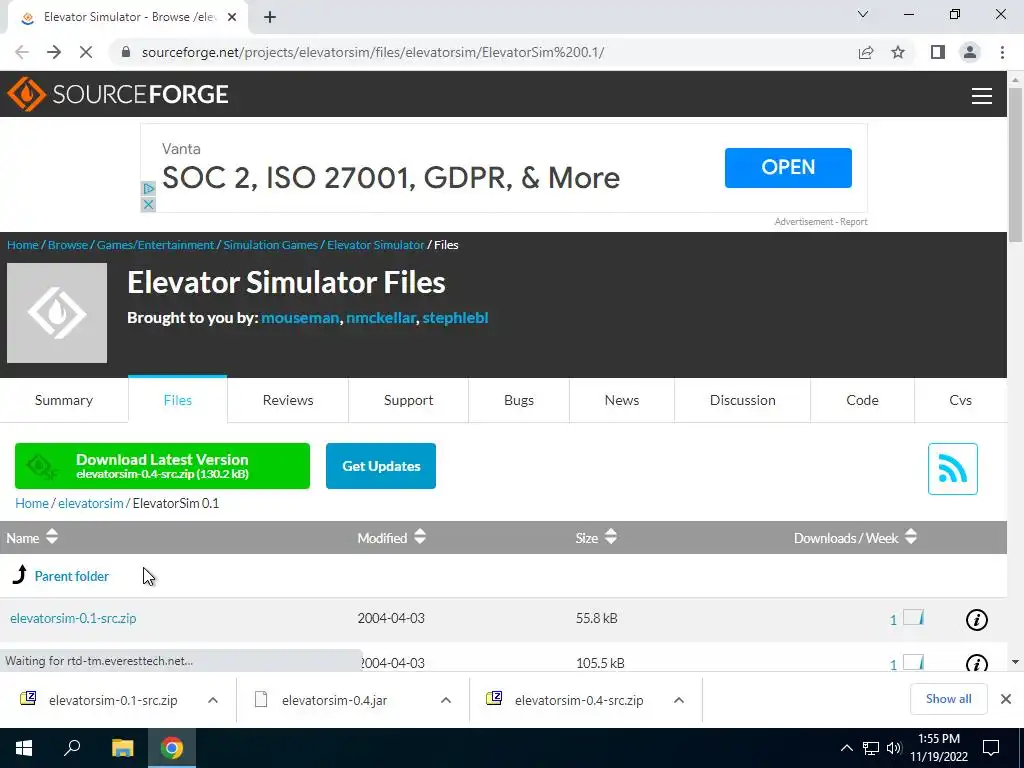Viewport: 1024px width, 768px height.
Task: Open the browser side panel
Action: (x=938, y=52)
